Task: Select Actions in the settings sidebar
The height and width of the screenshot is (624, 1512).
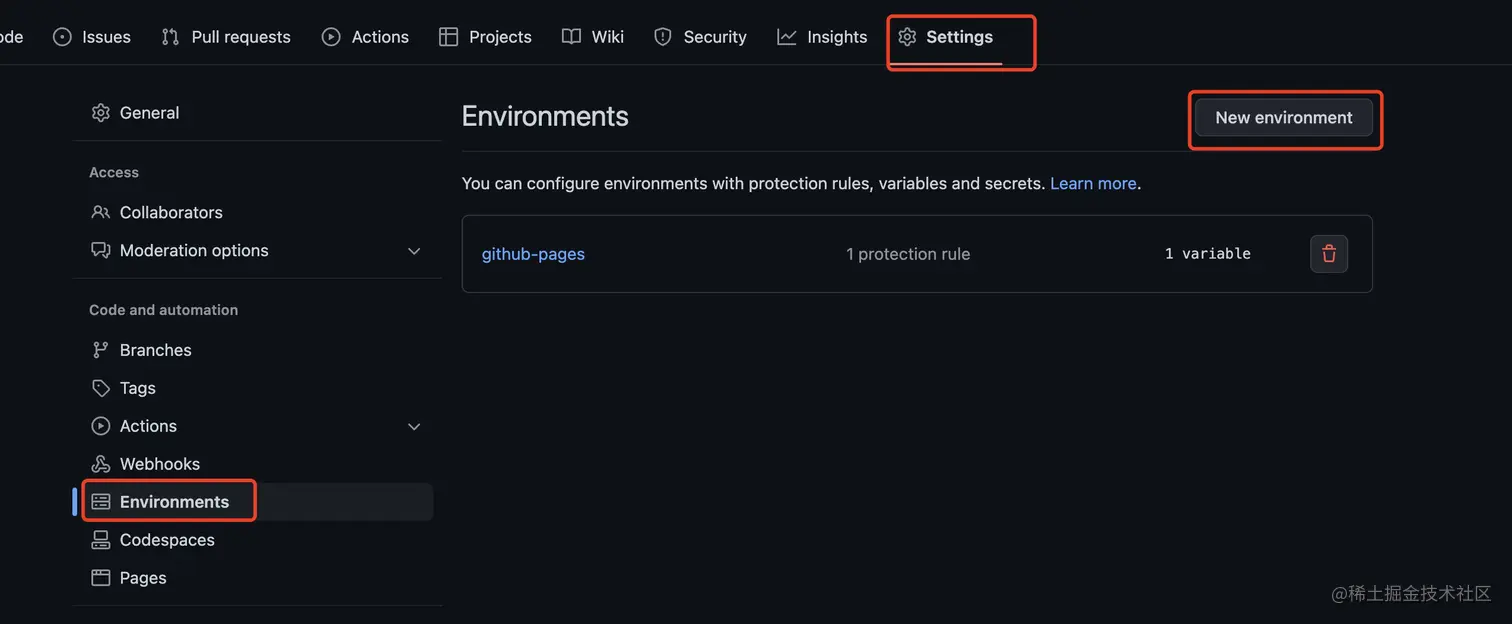Action: pos(148,426)
